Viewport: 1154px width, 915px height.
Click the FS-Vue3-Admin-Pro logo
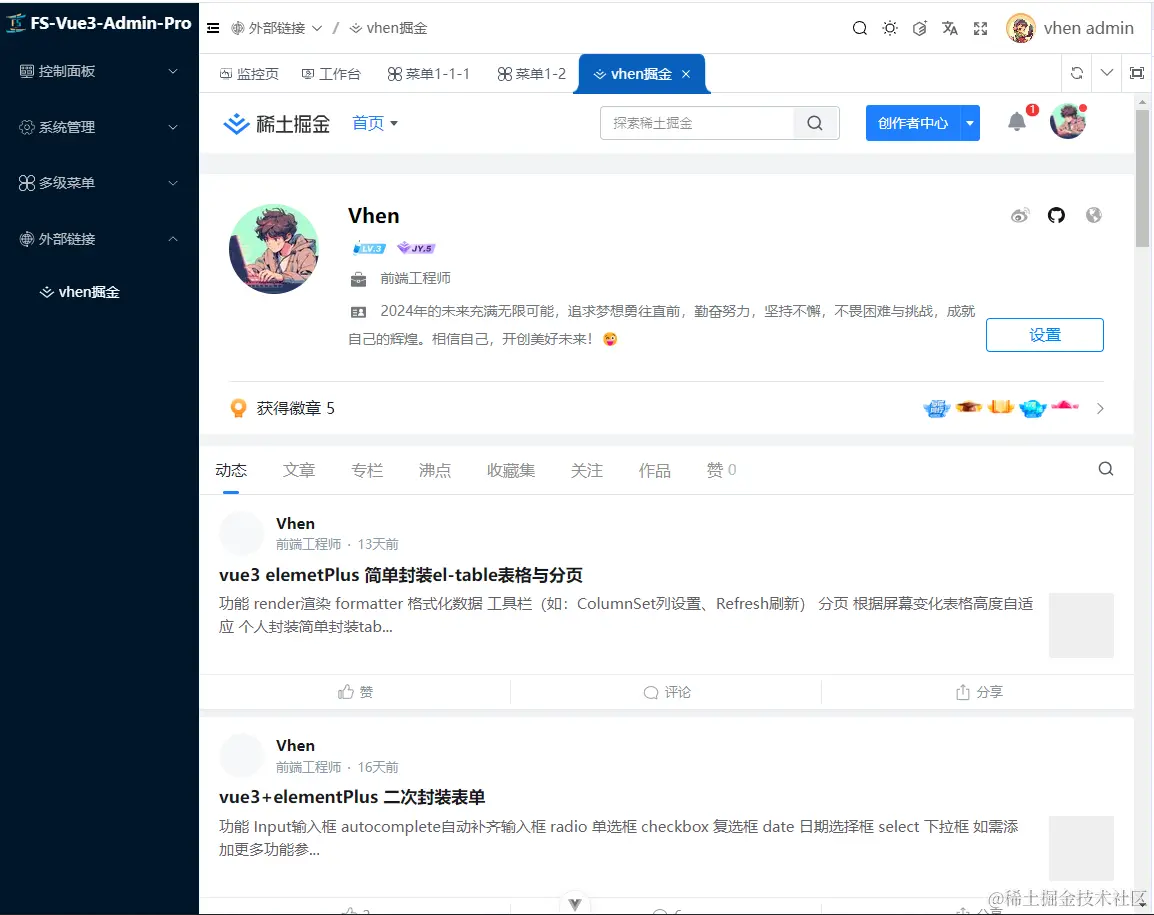pos(99,23)
